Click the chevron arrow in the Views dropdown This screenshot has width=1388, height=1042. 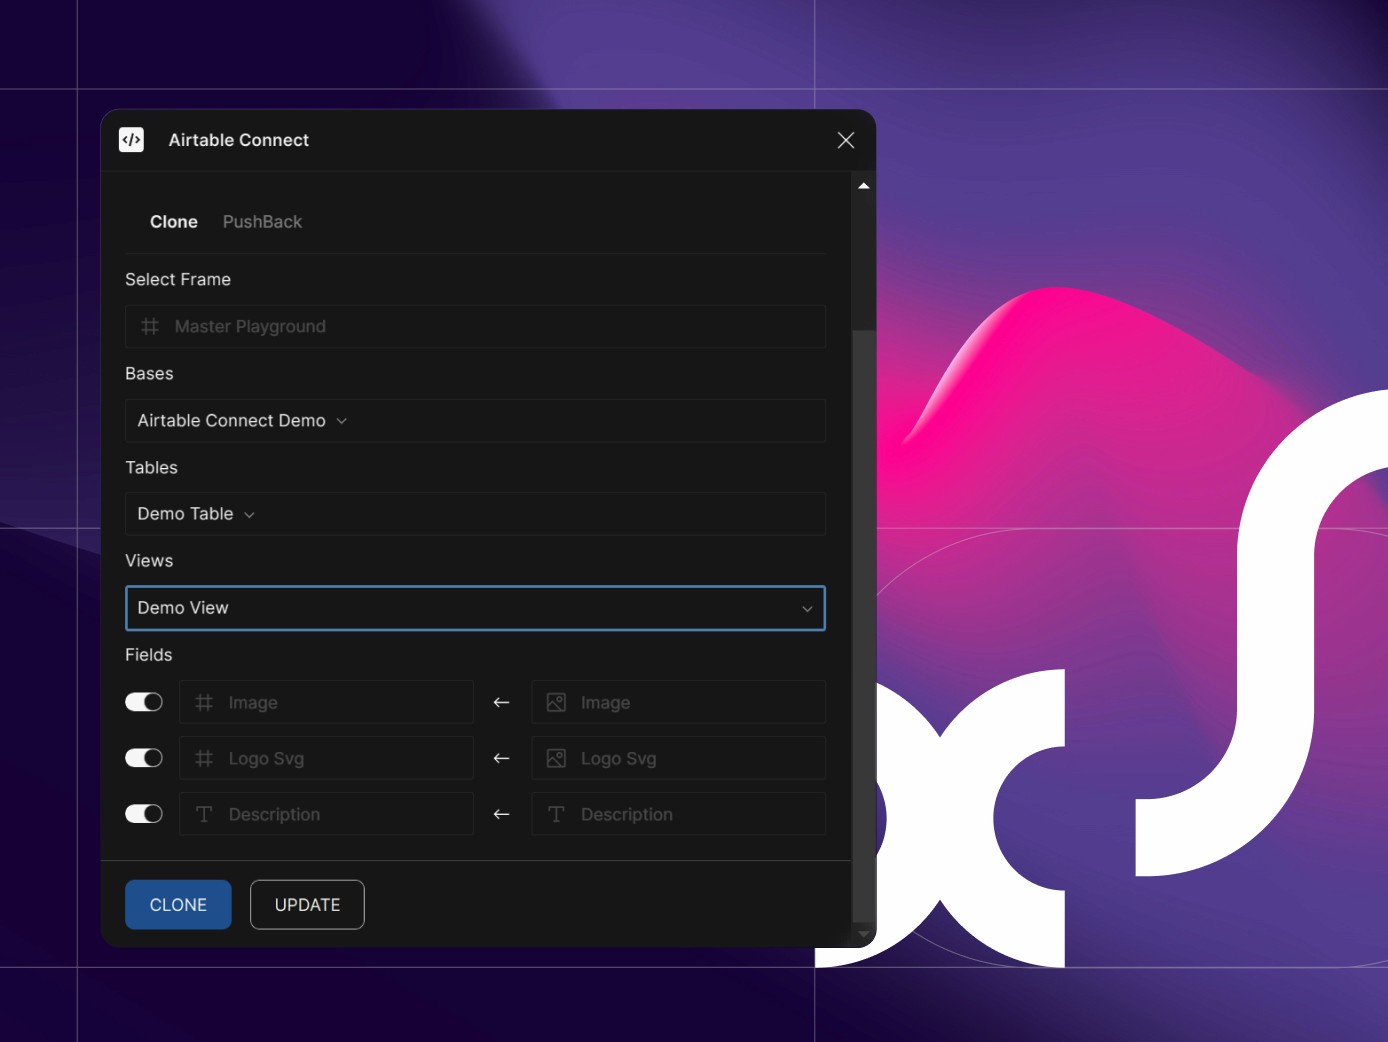[807, 609]
